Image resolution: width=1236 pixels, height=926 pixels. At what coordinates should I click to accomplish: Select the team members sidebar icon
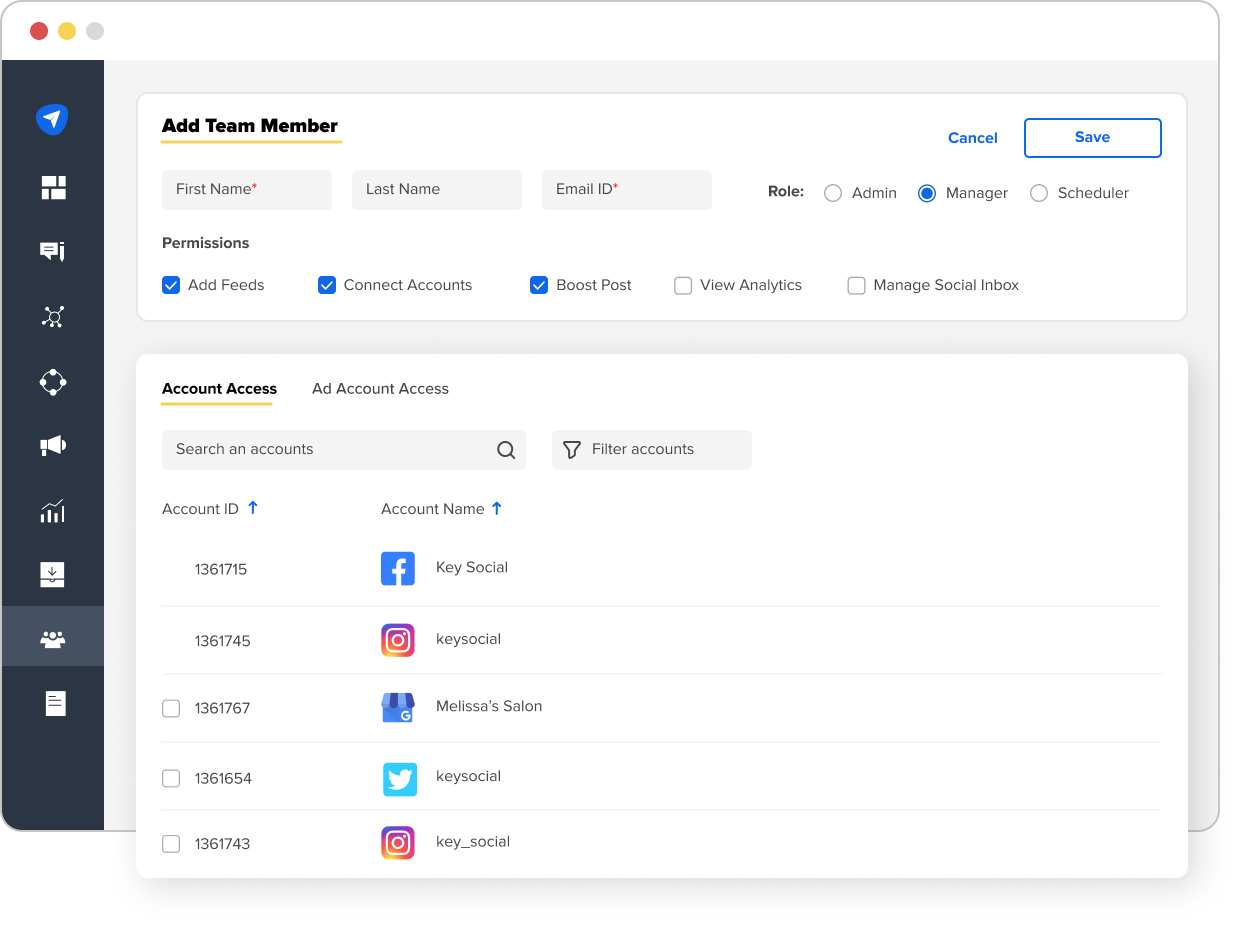(53, 638)
